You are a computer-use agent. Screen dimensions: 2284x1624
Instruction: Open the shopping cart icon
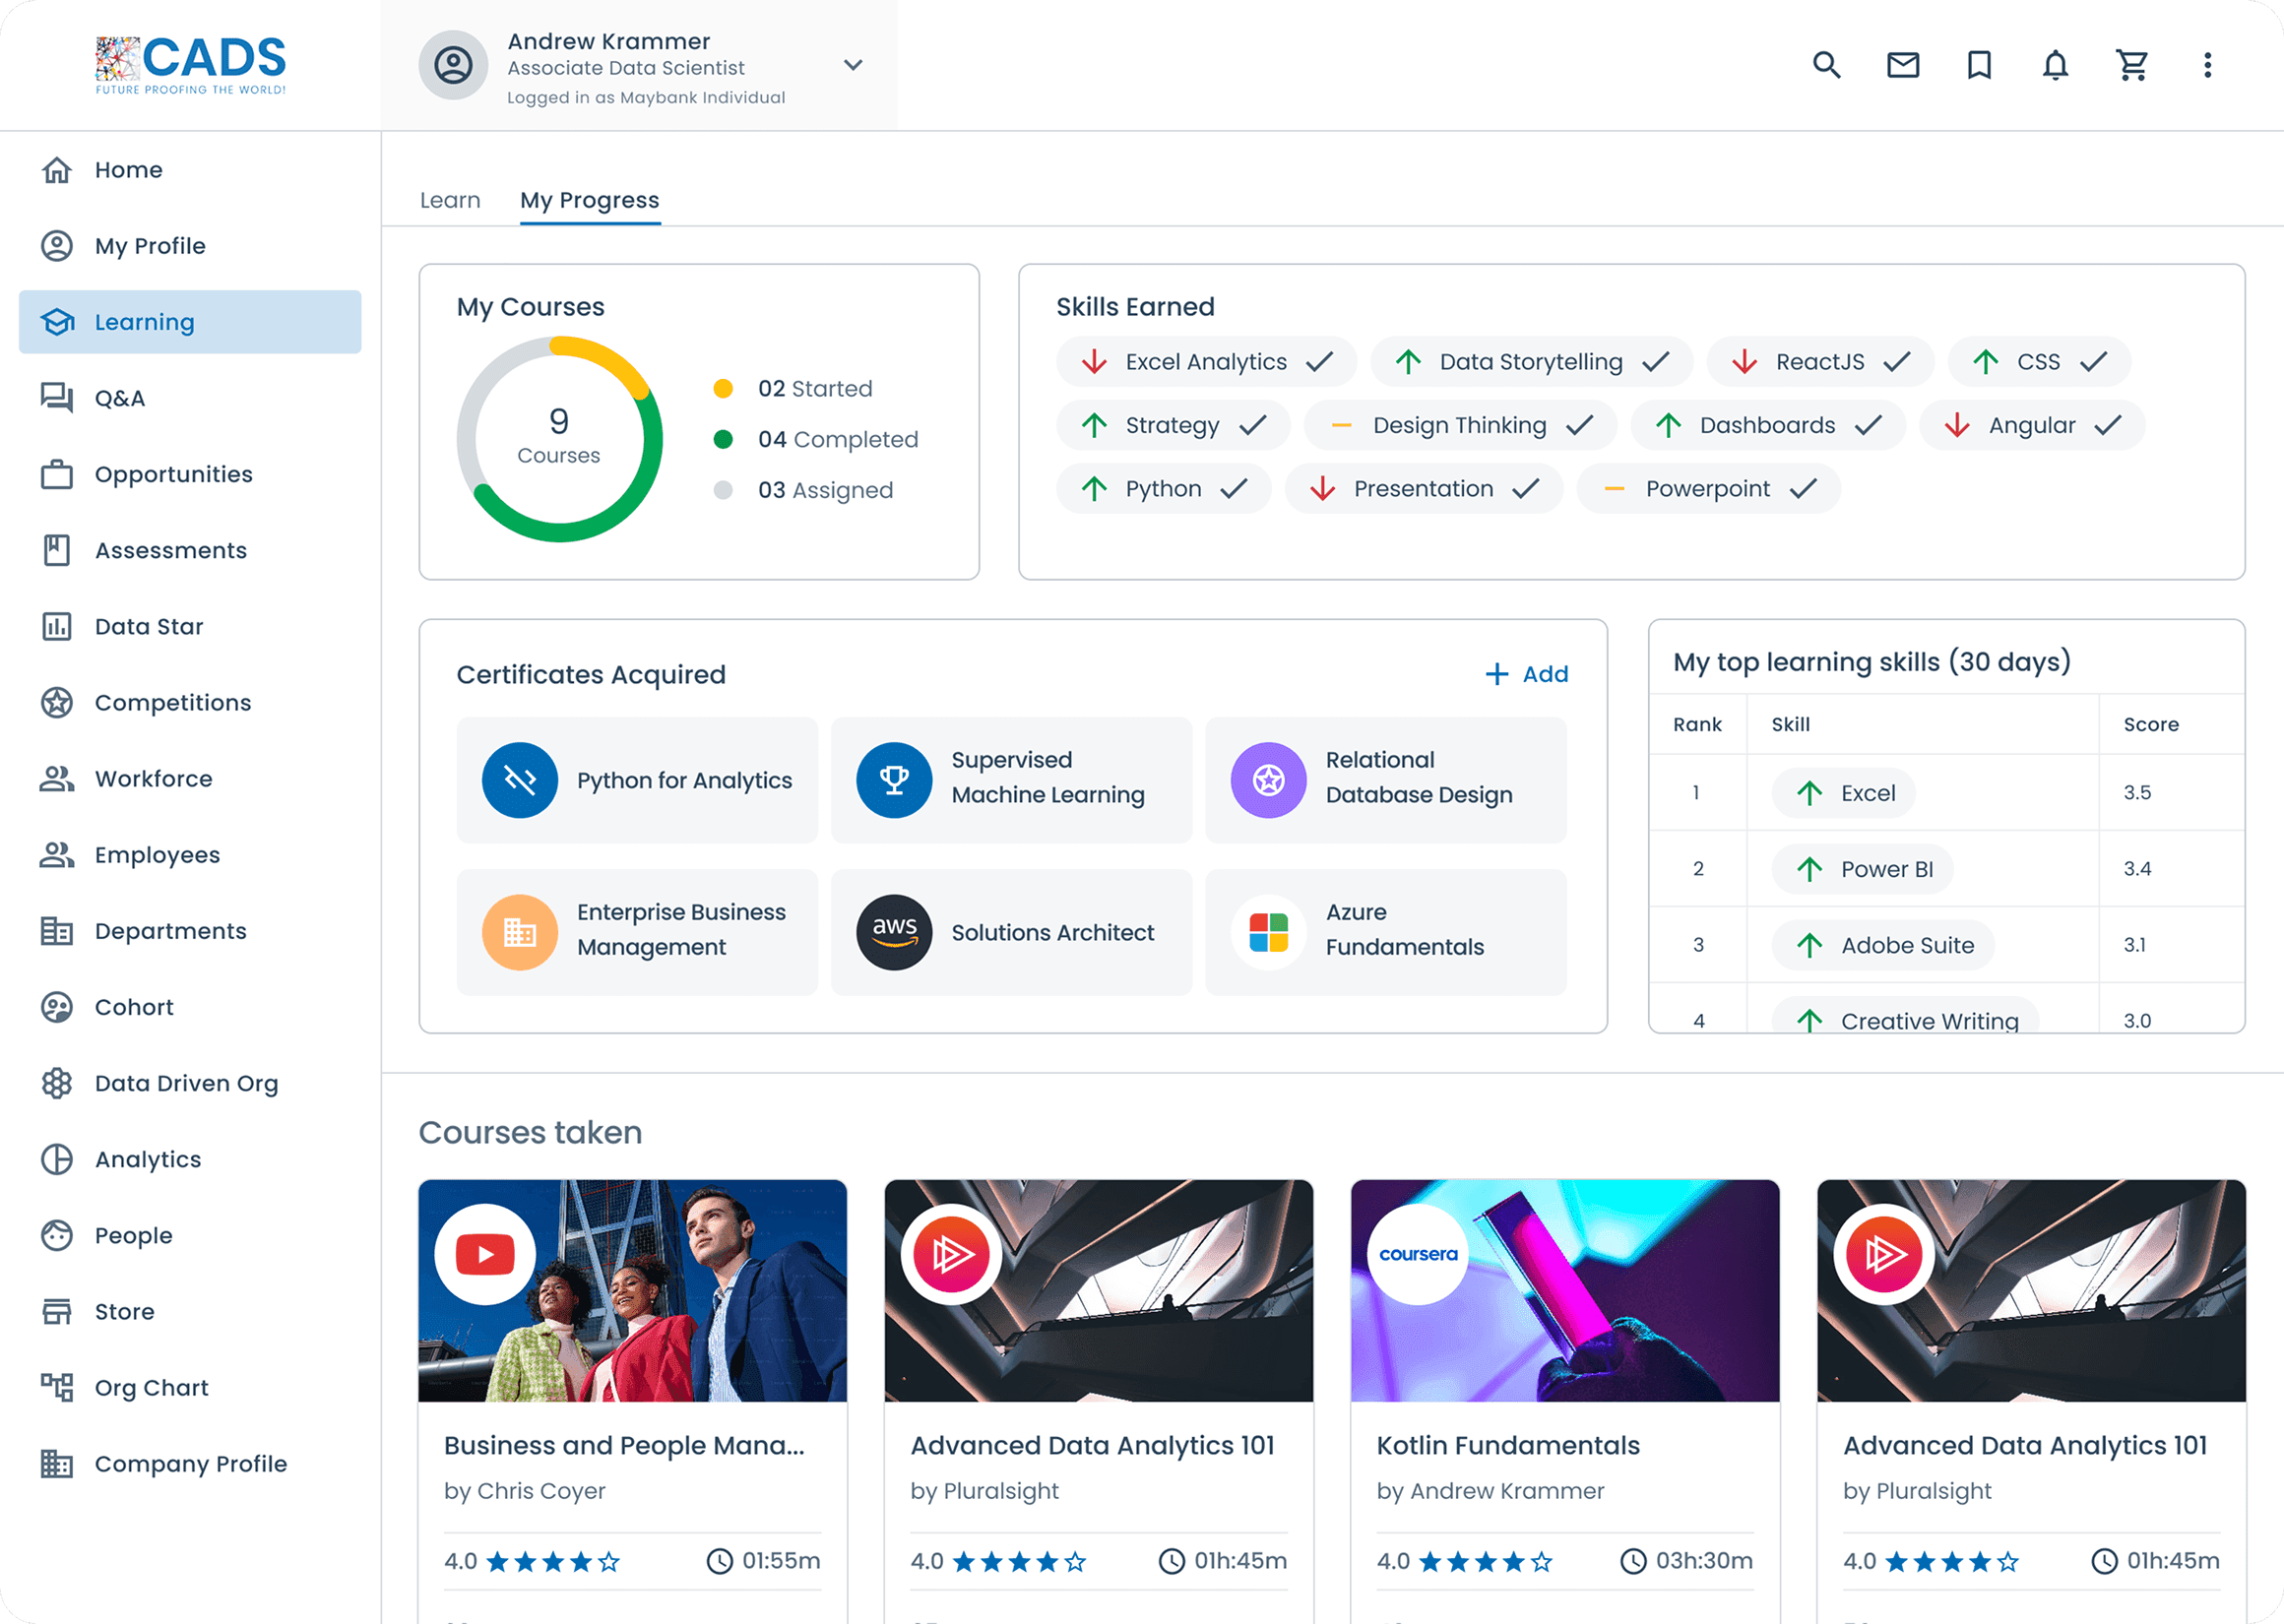(2131, 65)
